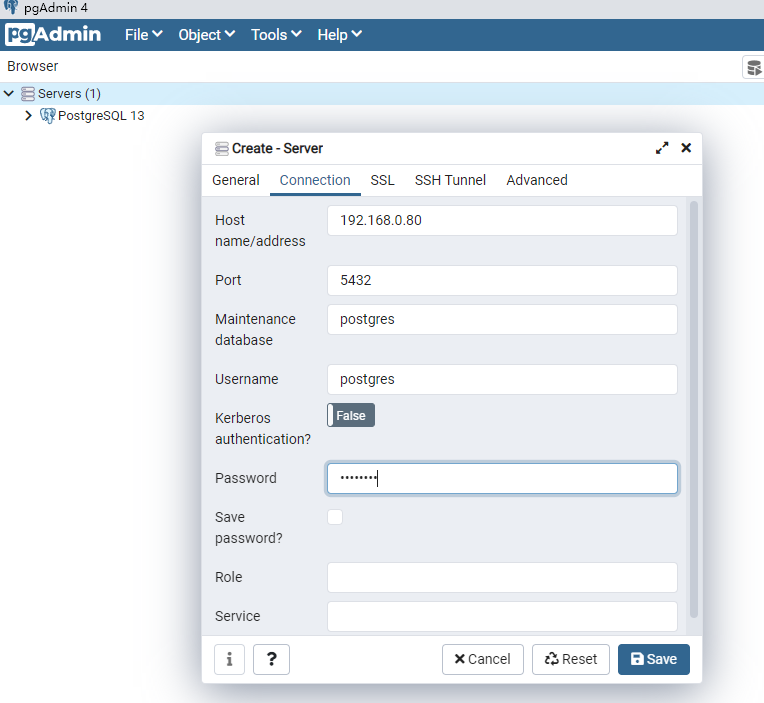Click the dialog's vertical scrollbar
Image resolution: width=764 pixels, height=703 pixels.
tap(694, 409)
